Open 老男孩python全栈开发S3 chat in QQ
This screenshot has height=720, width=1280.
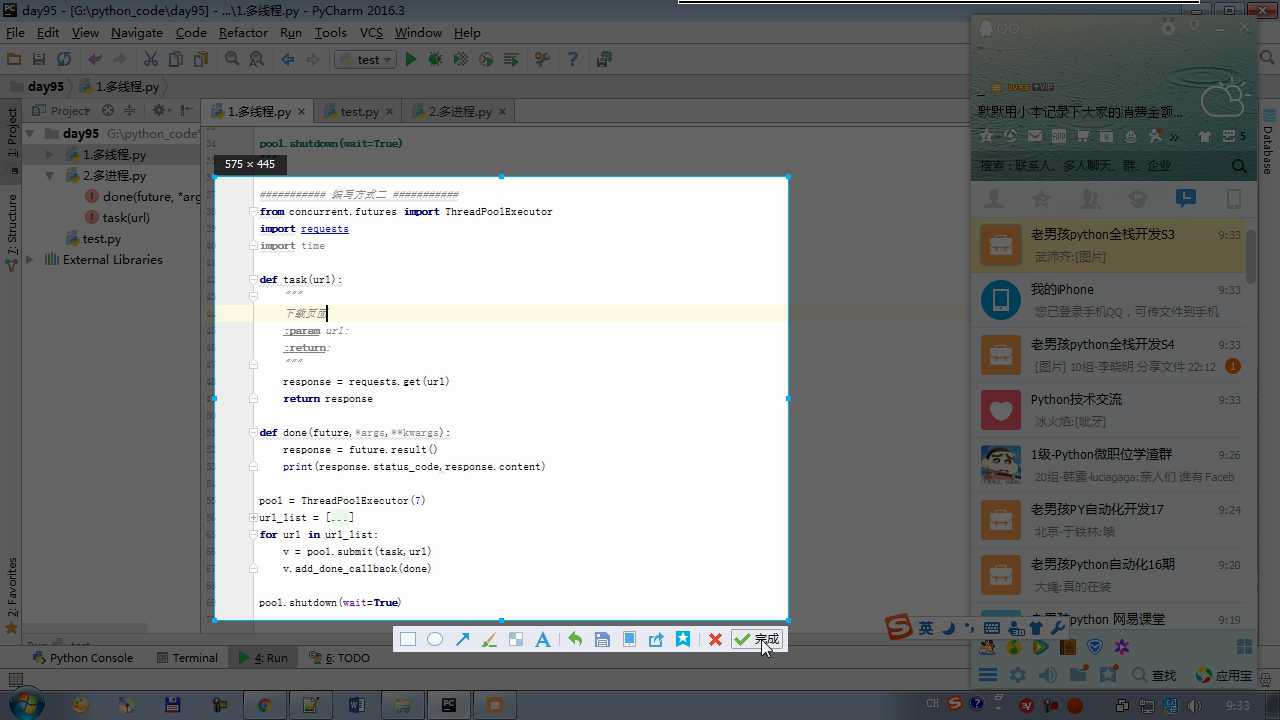pyautogui.click(x=1108, y=246)
